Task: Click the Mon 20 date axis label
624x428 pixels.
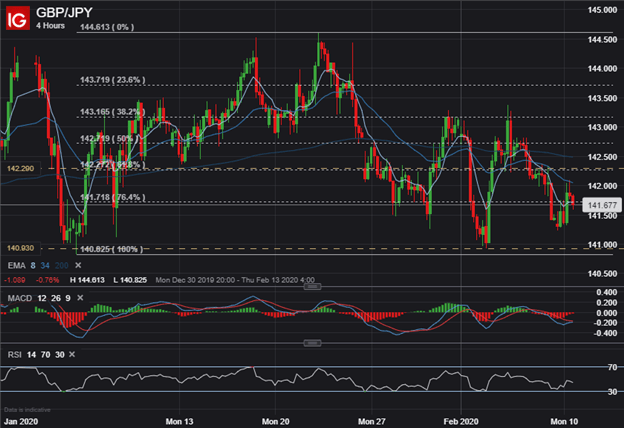Action: pos(276,421)
